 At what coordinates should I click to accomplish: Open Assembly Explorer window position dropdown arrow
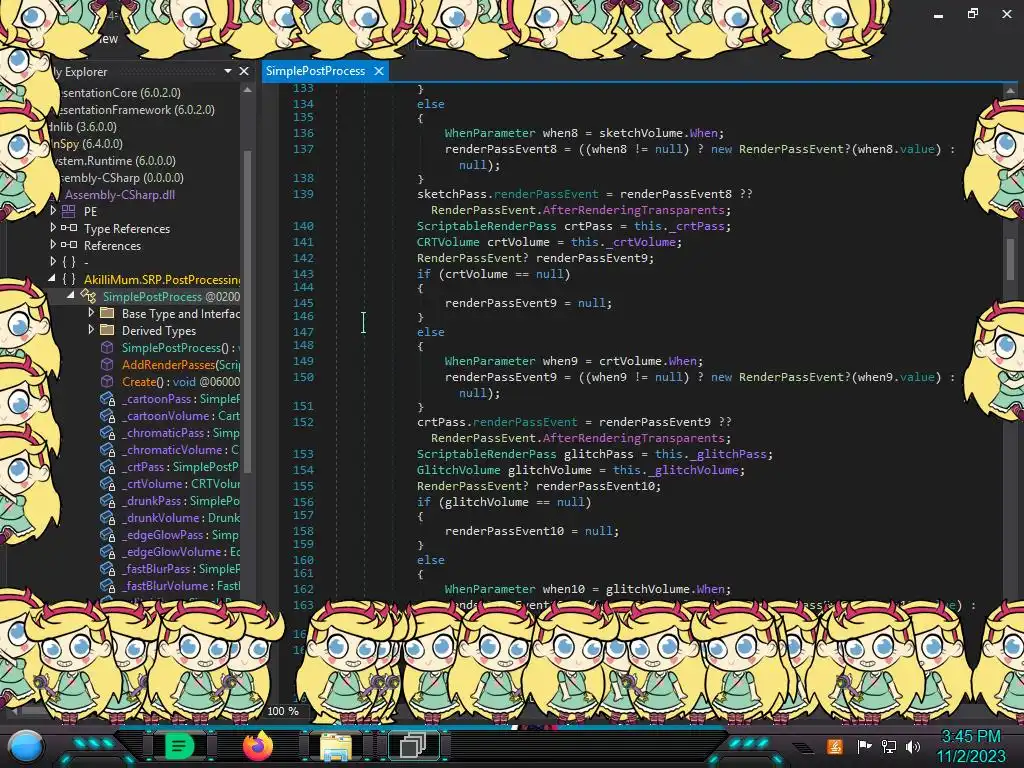click(228, 71)
